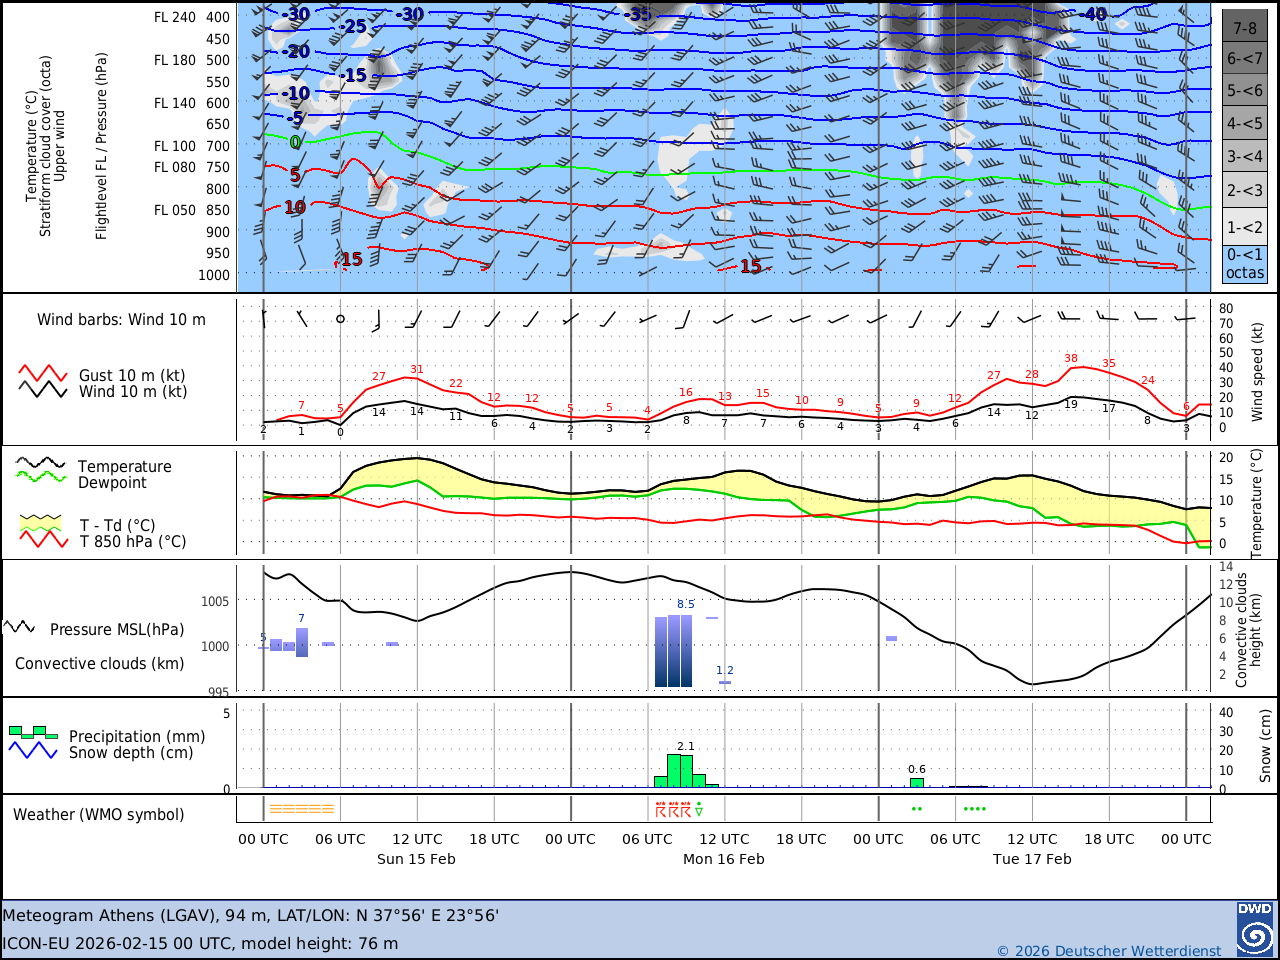Click the DWD logo
Viewport: 1280px width, 960px height.
[x=1255, y=929]
